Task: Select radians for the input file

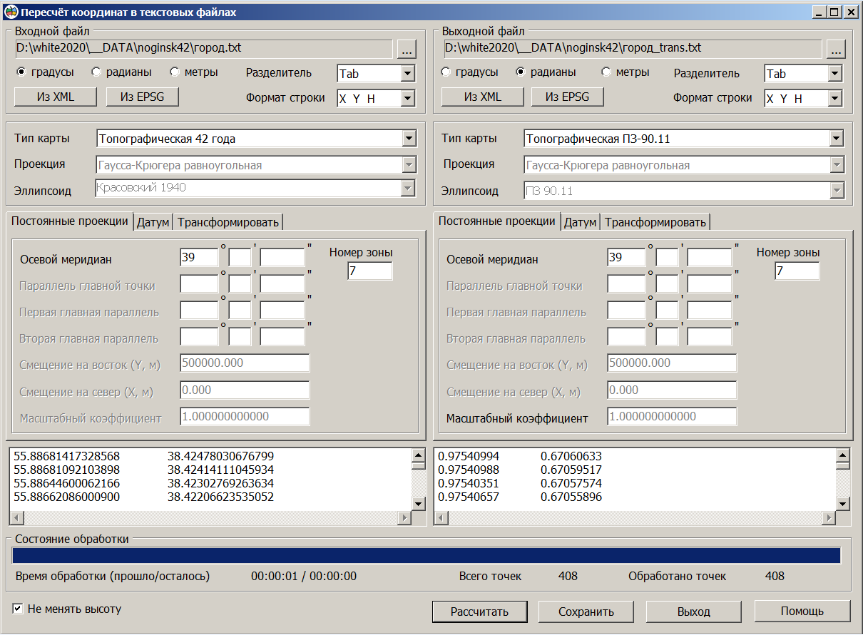Action: coord(97,72)
